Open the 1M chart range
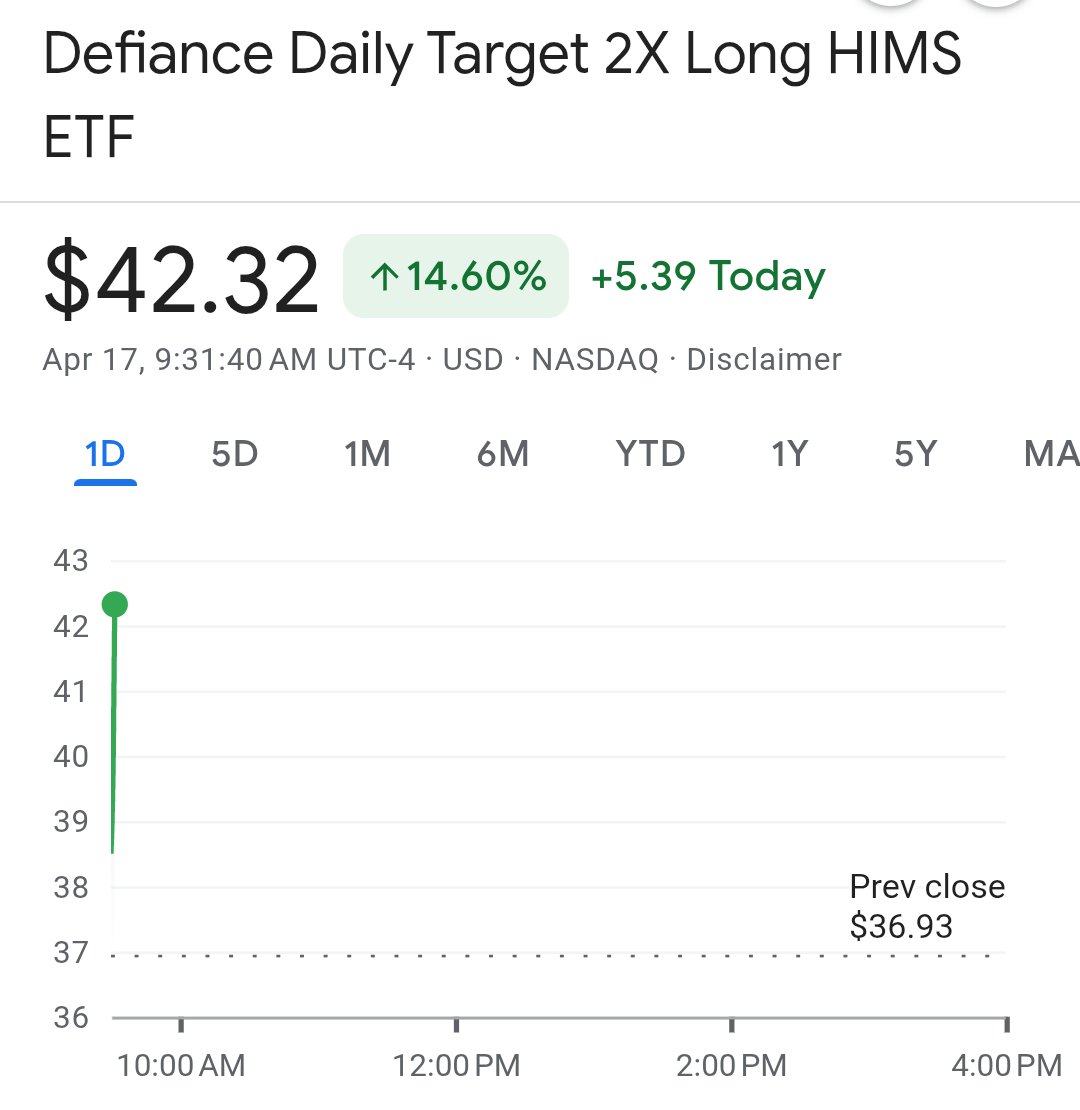 [367, 454]
